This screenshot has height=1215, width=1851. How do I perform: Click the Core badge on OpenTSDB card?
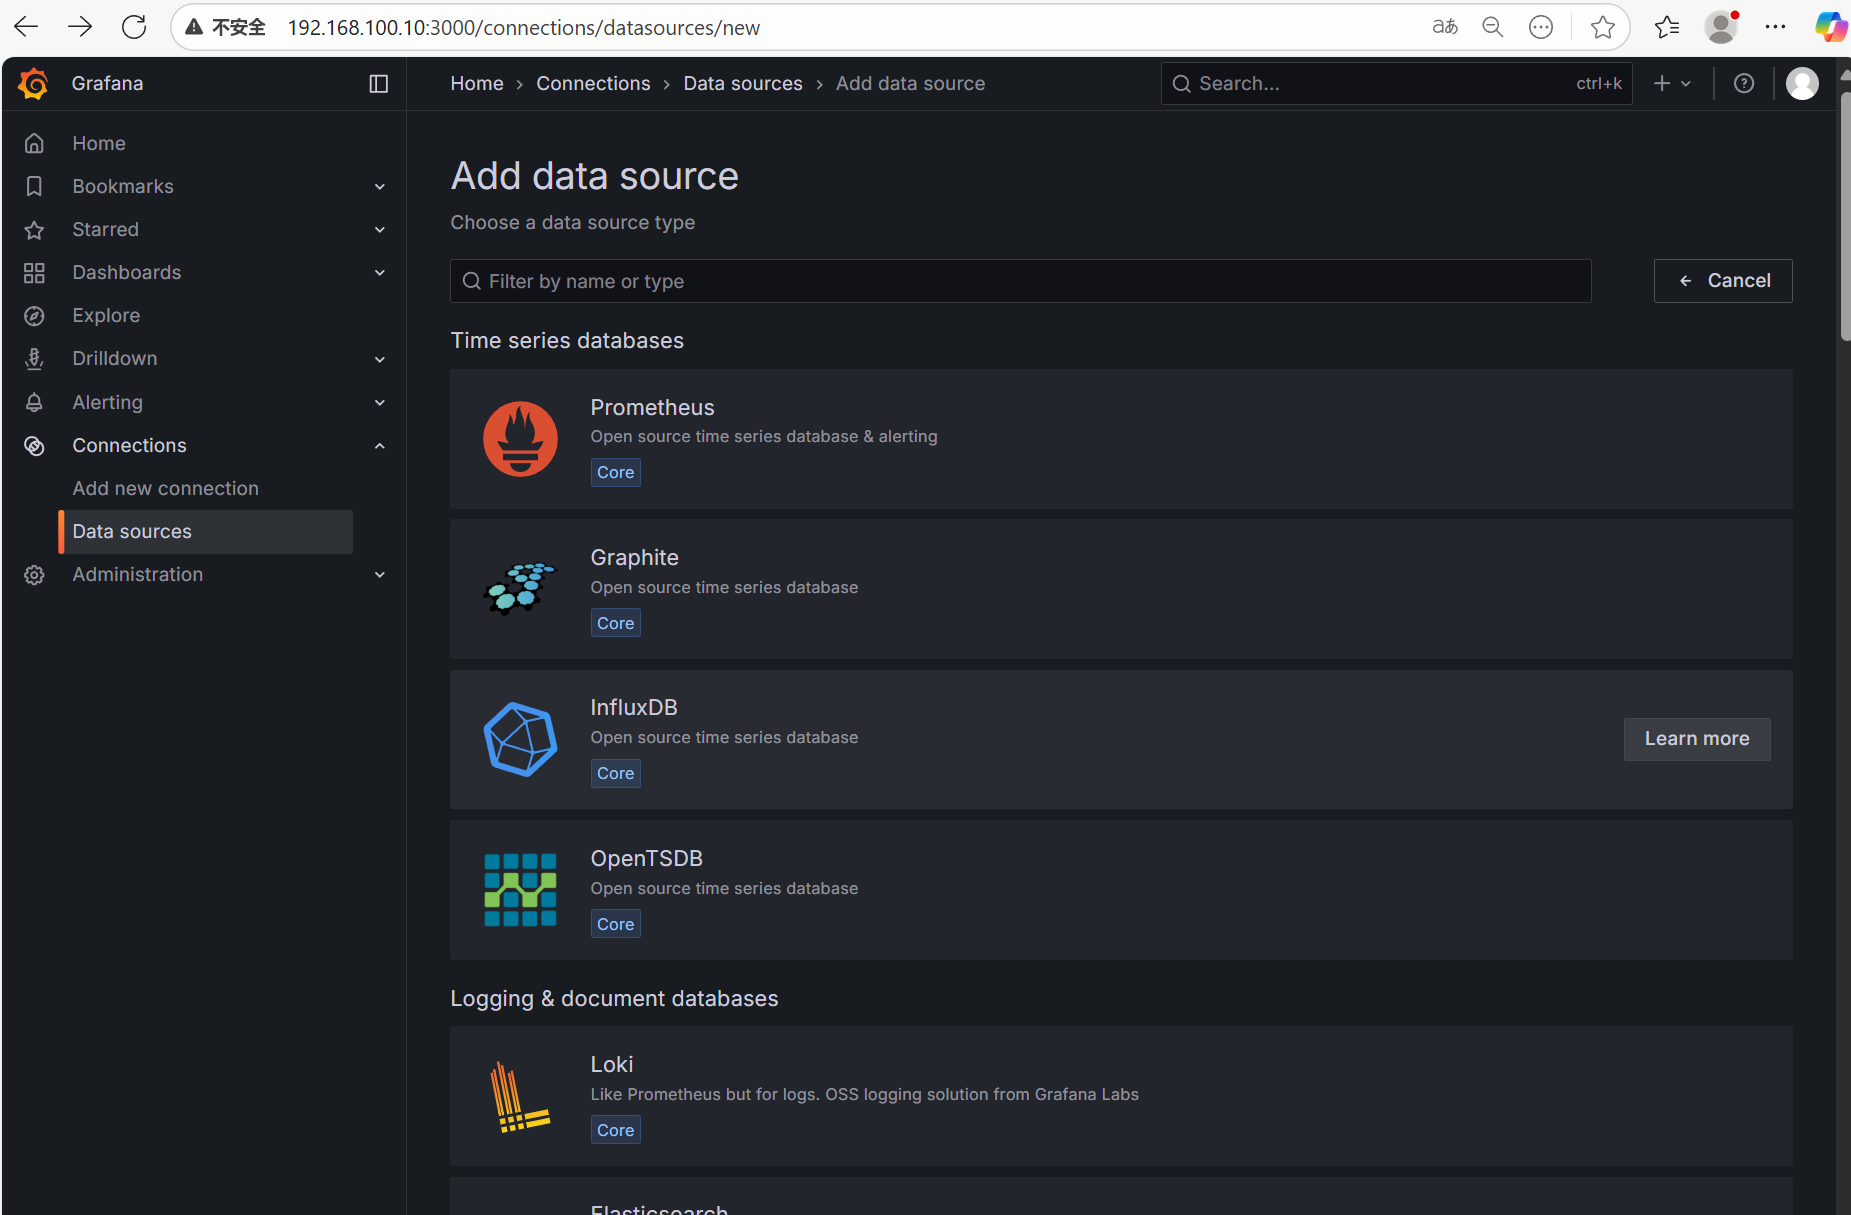tap(615, 925)
